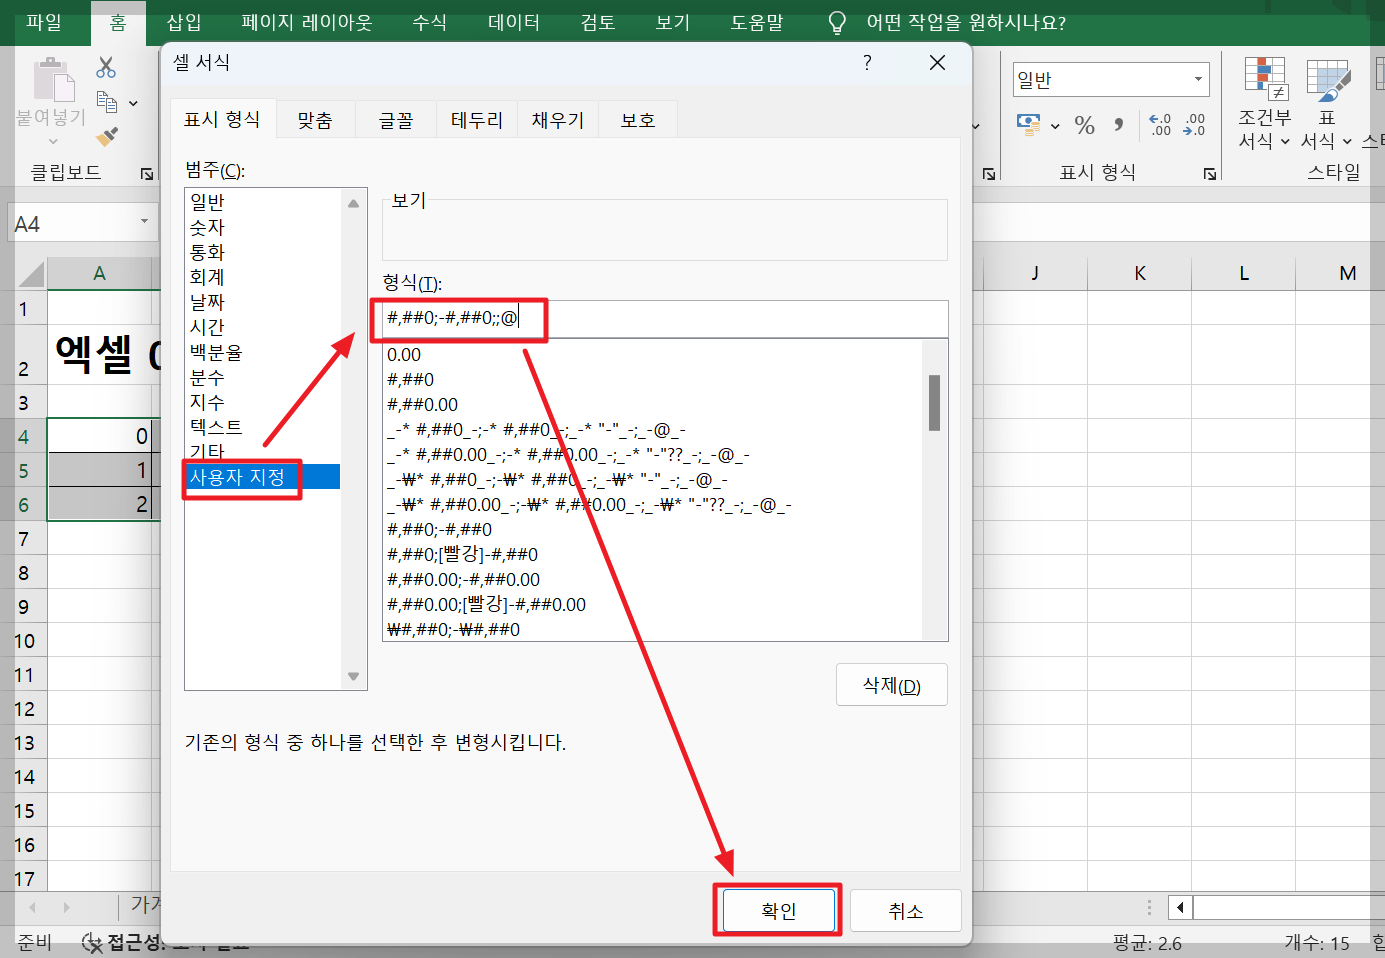Expand the copy options arrow
The height and width of the screenshot is (958, 1385).
coord(133,103)
